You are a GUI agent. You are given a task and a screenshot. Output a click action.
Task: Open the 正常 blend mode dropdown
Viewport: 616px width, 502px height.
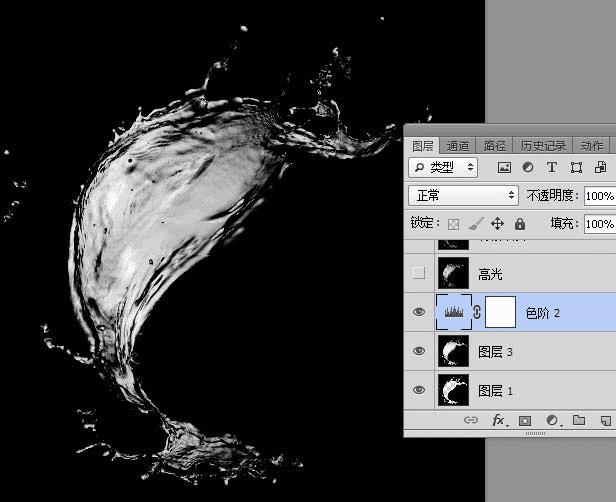(x=464, y=195)
